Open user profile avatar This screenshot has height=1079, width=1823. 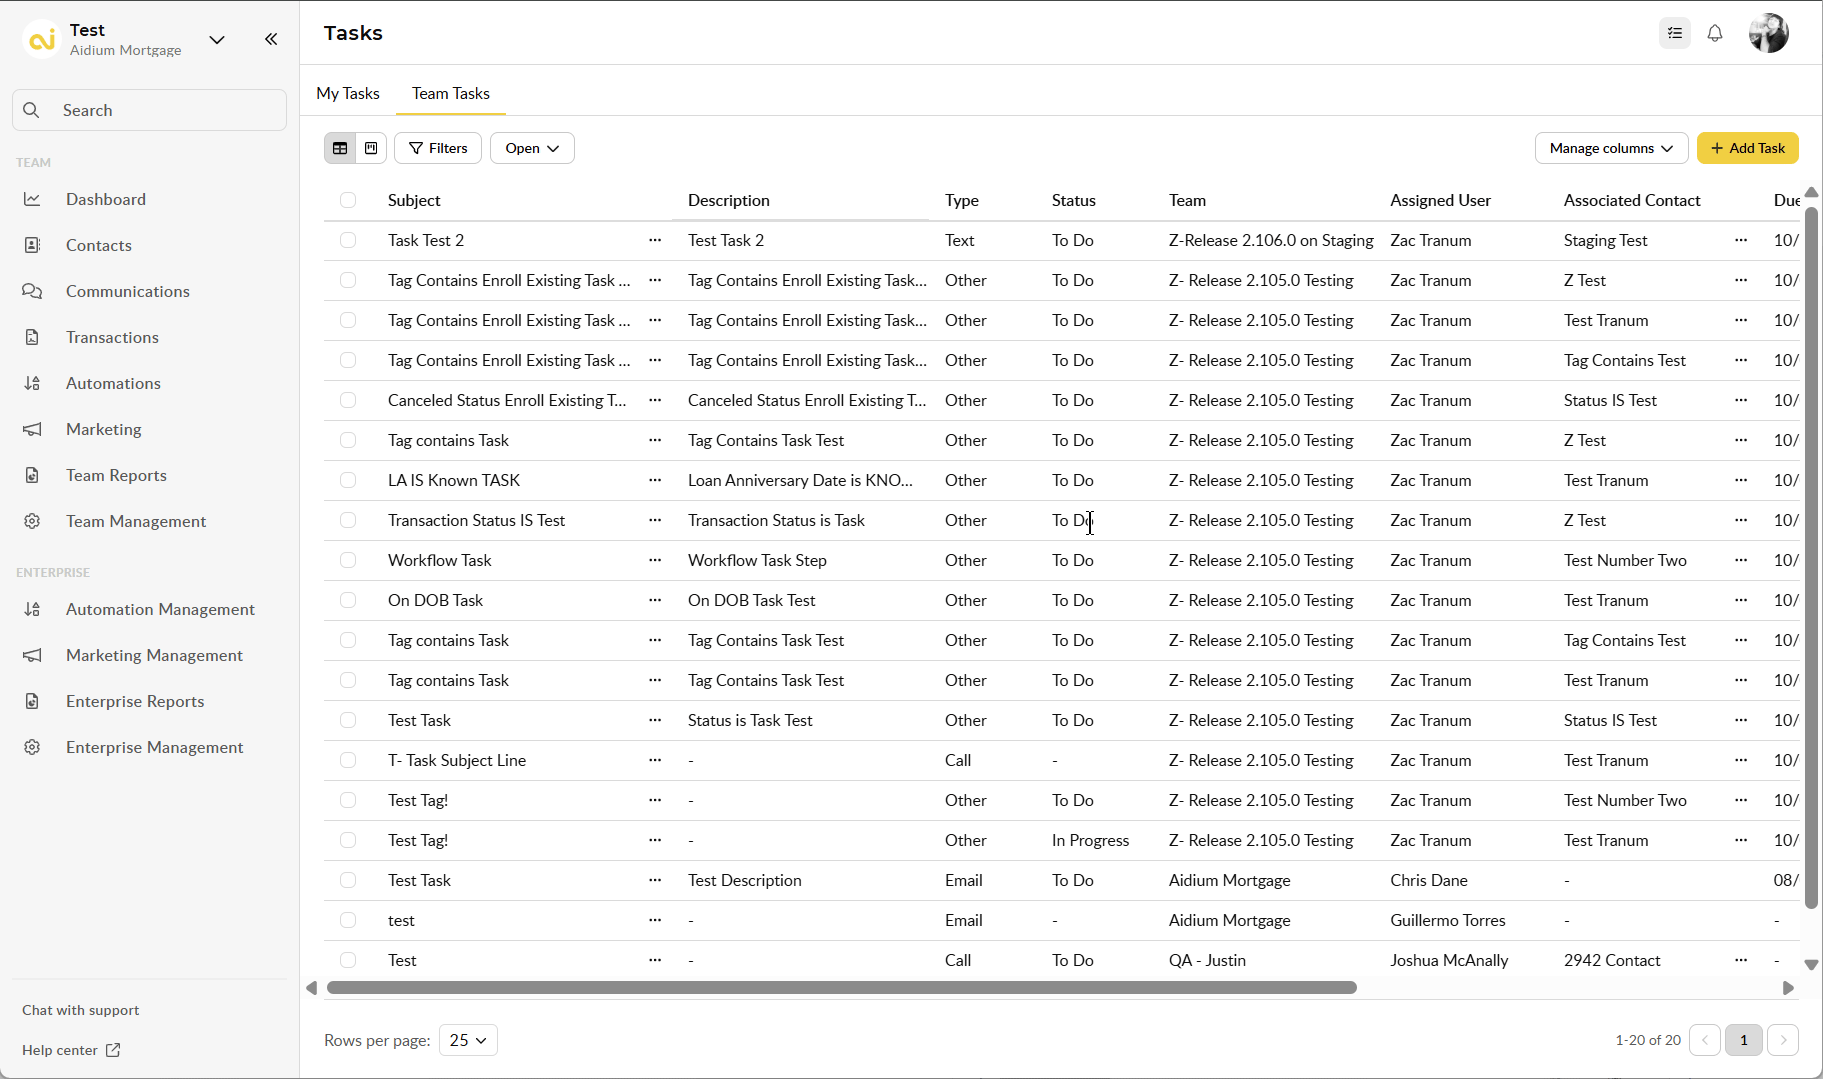point(1768,33)
